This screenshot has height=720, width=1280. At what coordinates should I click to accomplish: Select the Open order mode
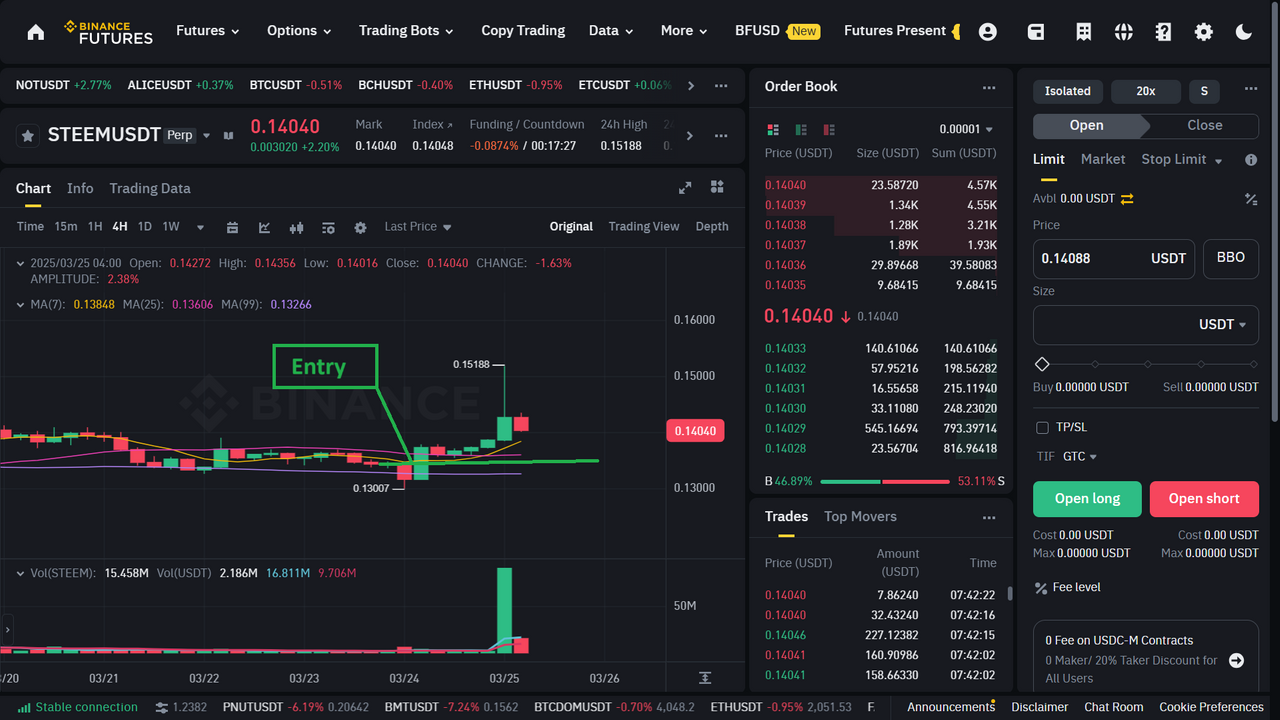(1087, 126)
